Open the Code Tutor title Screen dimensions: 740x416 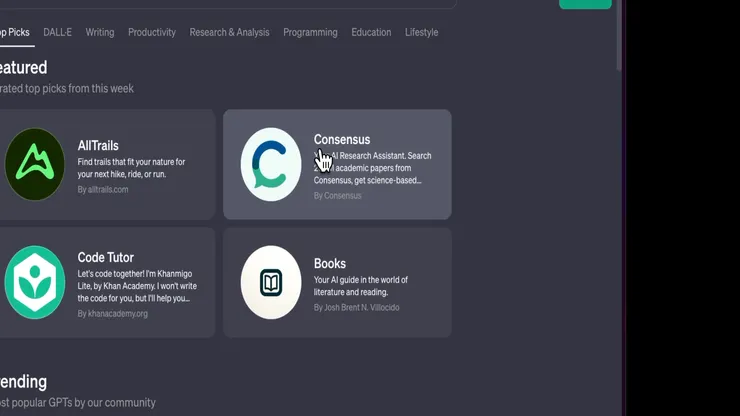[x=106, y=257]
